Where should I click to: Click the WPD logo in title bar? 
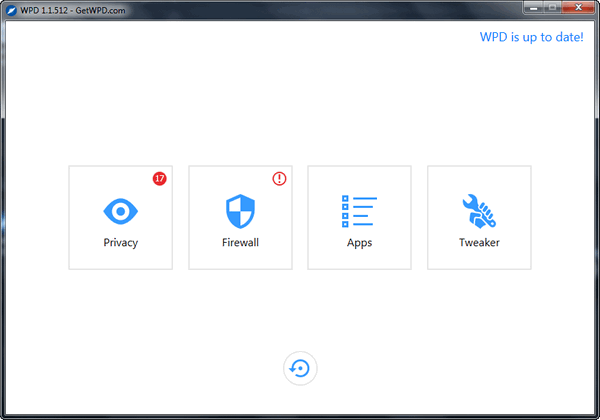click(x=11, y=10)
